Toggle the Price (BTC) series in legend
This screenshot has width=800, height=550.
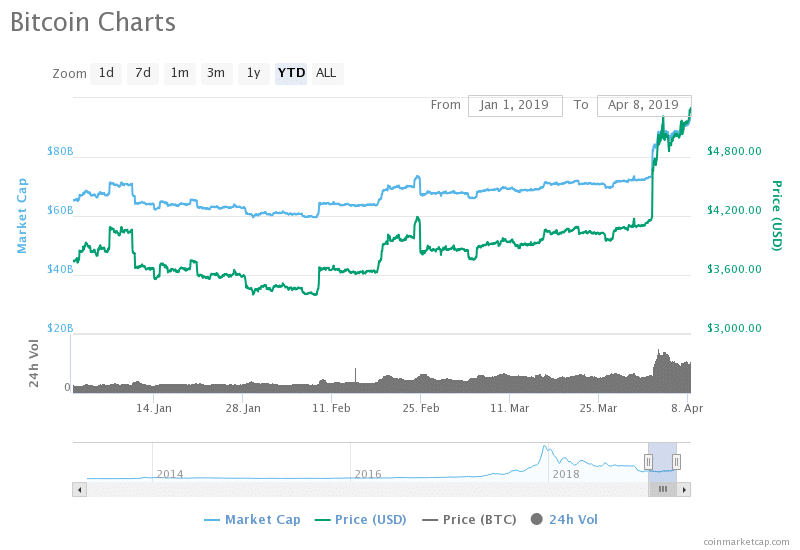469,519
